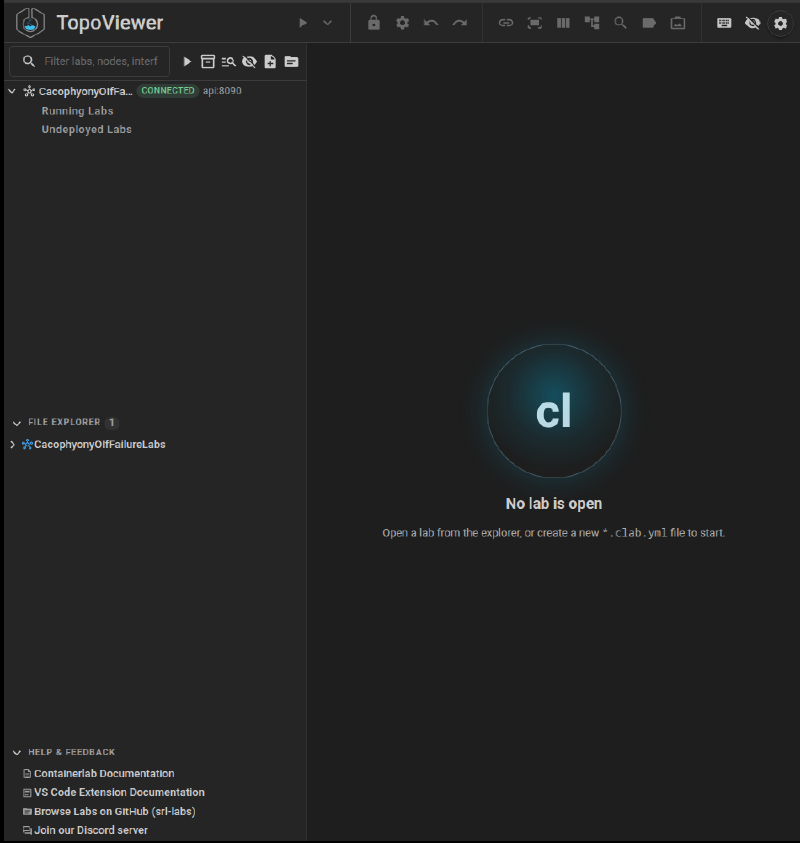Select the Running Labs tree item

coord(77,111)
